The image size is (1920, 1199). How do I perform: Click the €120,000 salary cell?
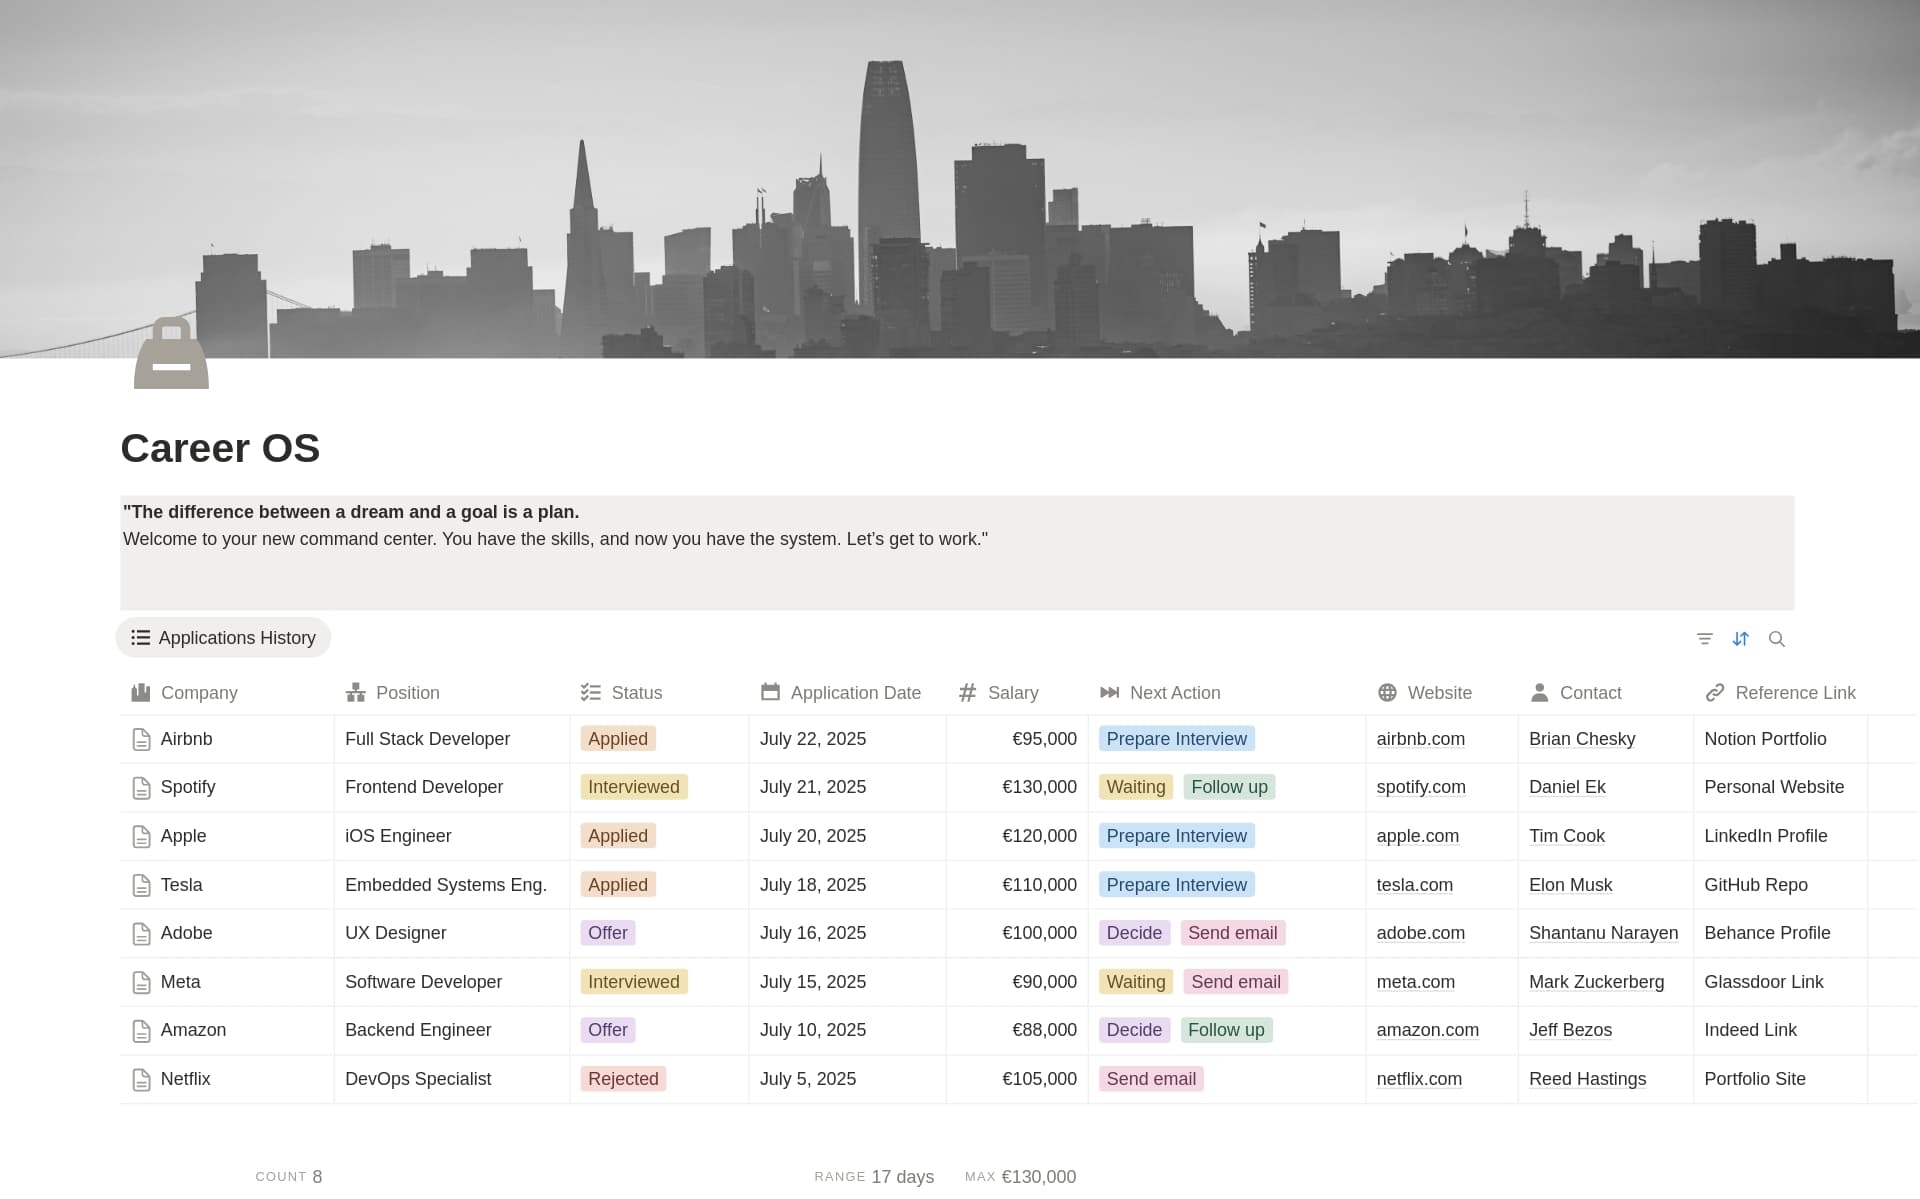click(x=1017, y=836)
